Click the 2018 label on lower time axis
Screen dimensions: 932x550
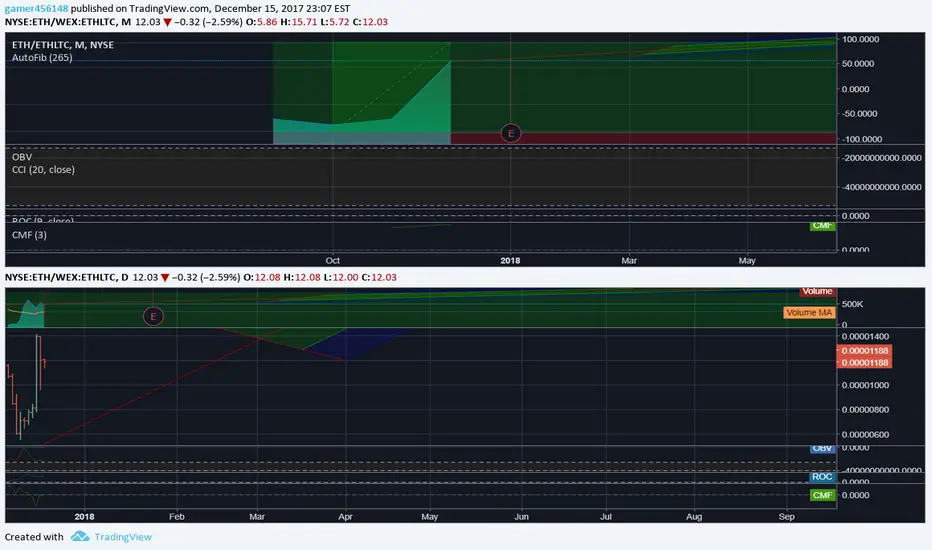click(84, 516)
